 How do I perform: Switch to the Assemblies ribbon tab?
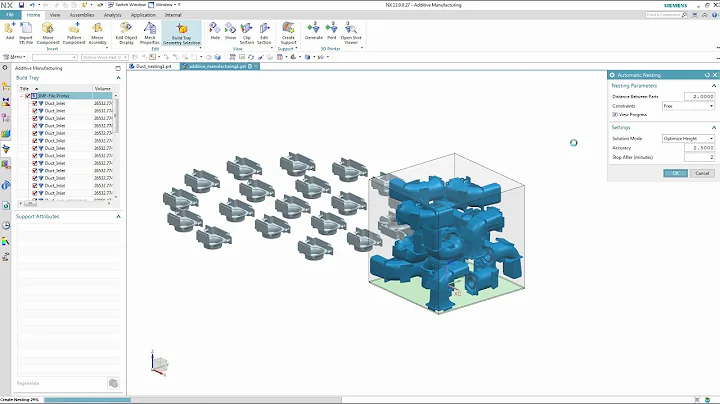[82, 15]
